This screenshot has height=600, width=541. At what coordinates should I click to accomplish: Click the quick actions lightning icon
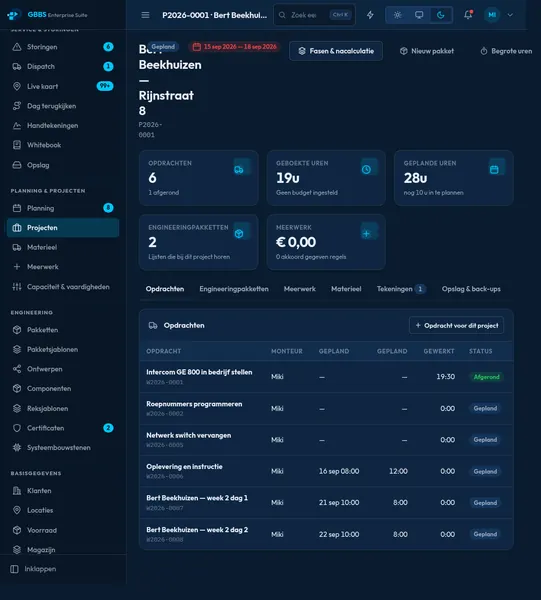[x=370, y=15]
